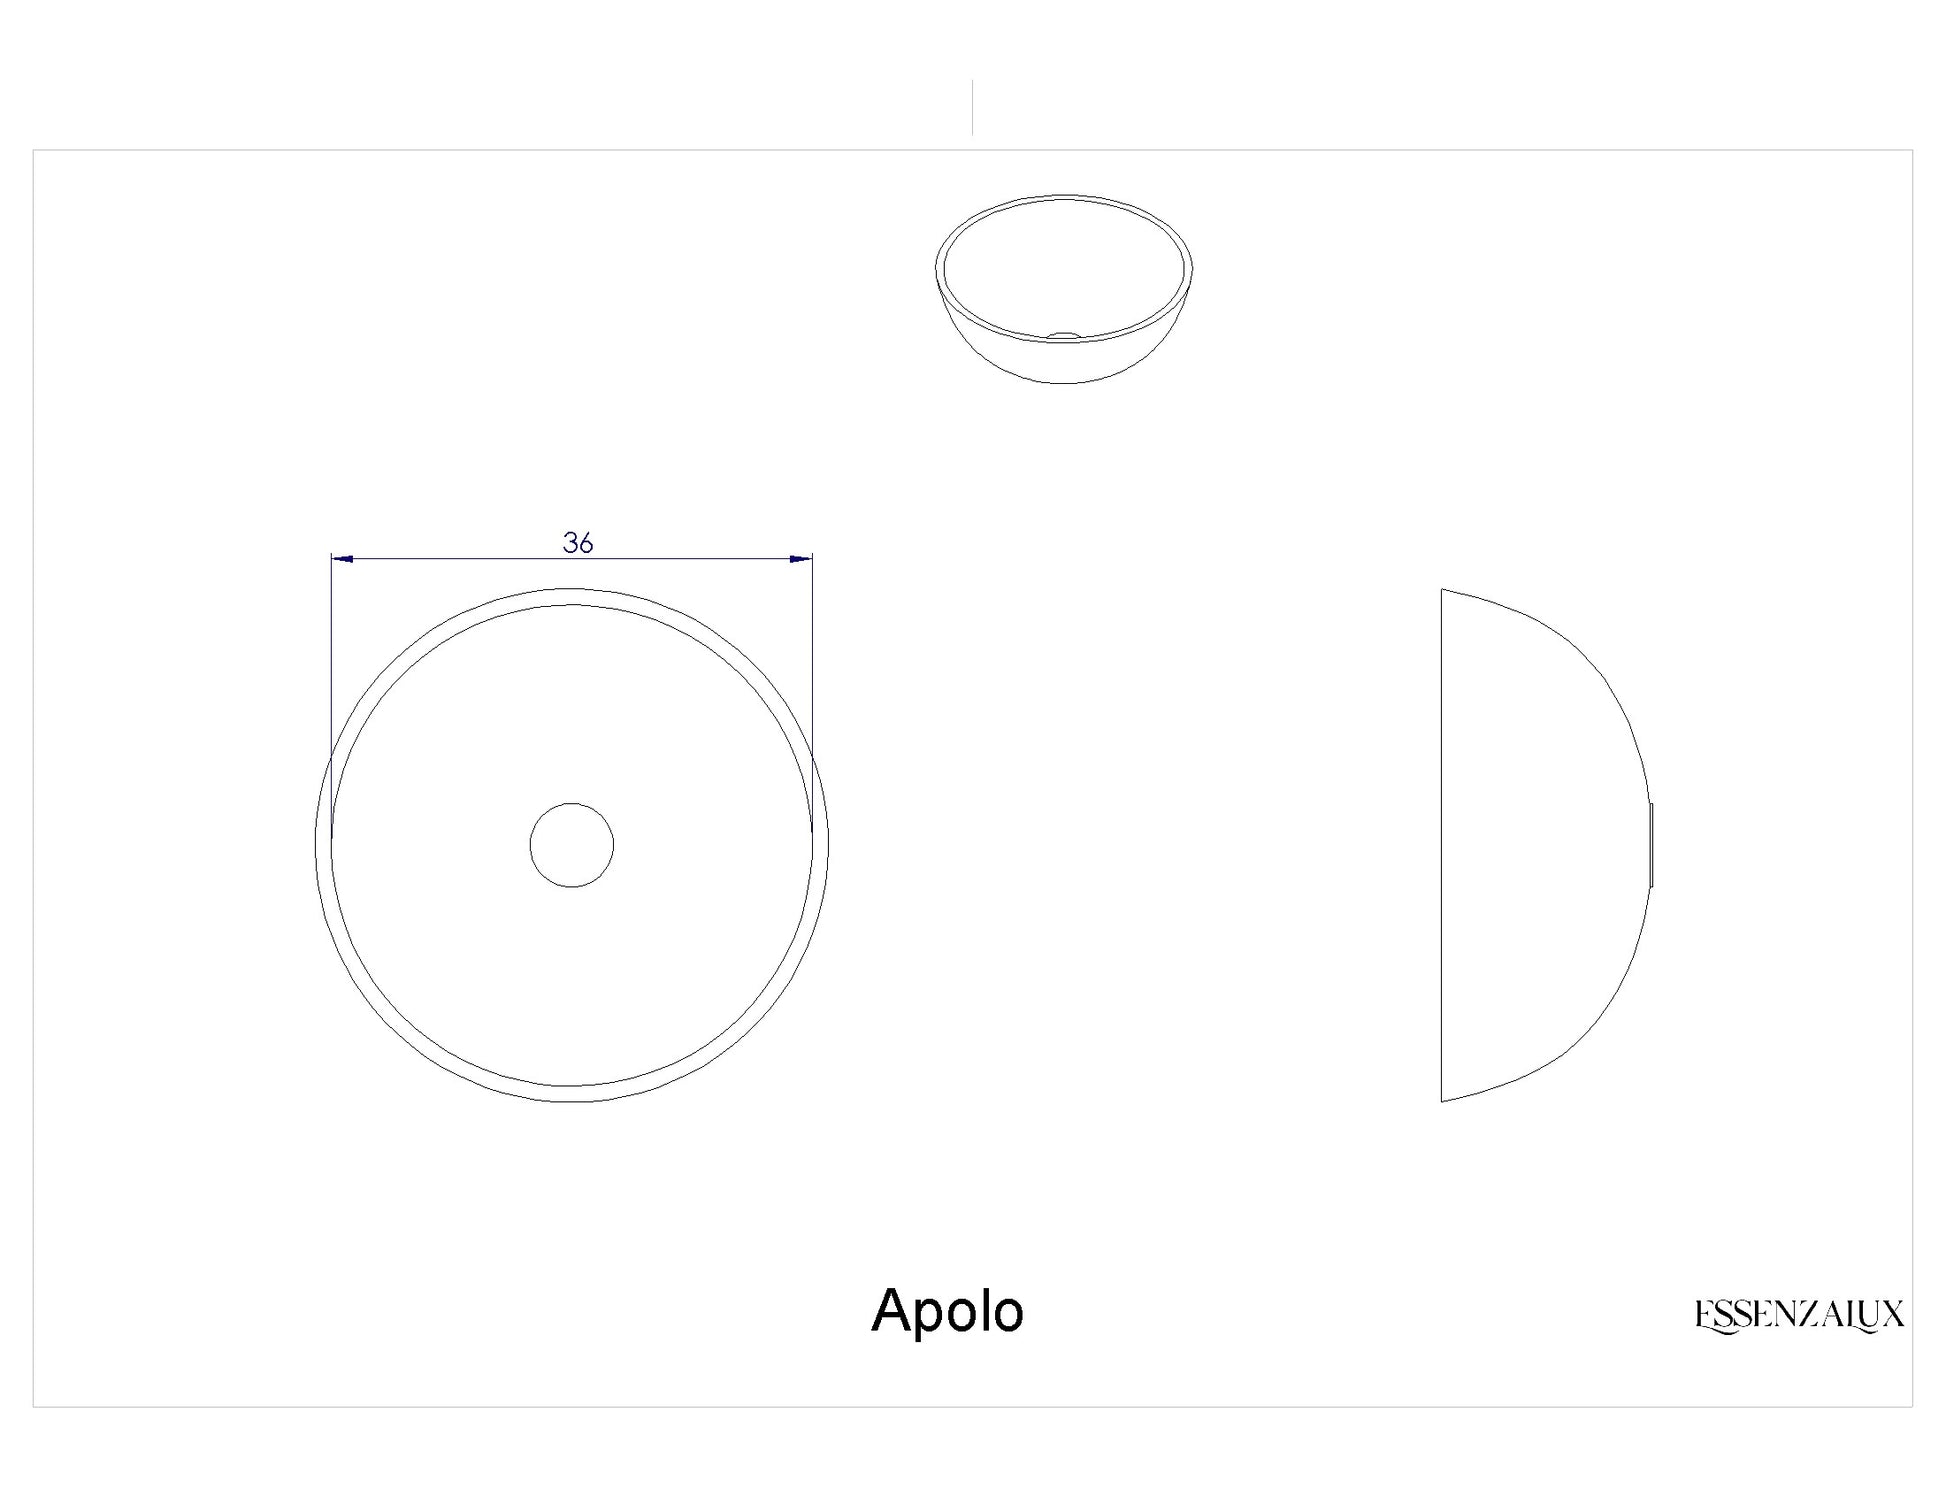Click the horizontal dimension line under "36"
This screenshot has width=1946, height=1504.
[x=572, y=559]
